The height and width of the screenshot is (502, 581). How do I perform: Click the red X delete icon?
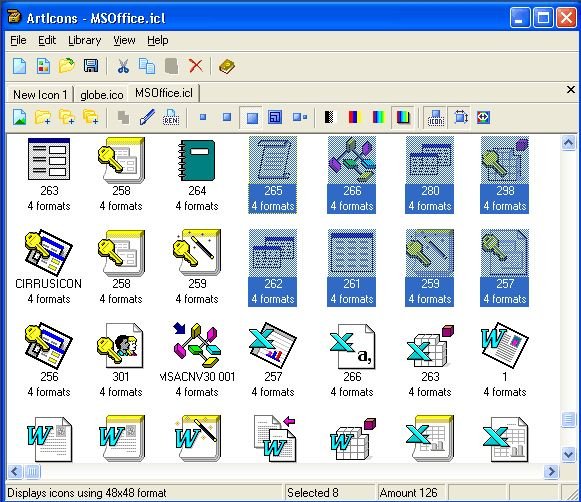coord(196,66)
